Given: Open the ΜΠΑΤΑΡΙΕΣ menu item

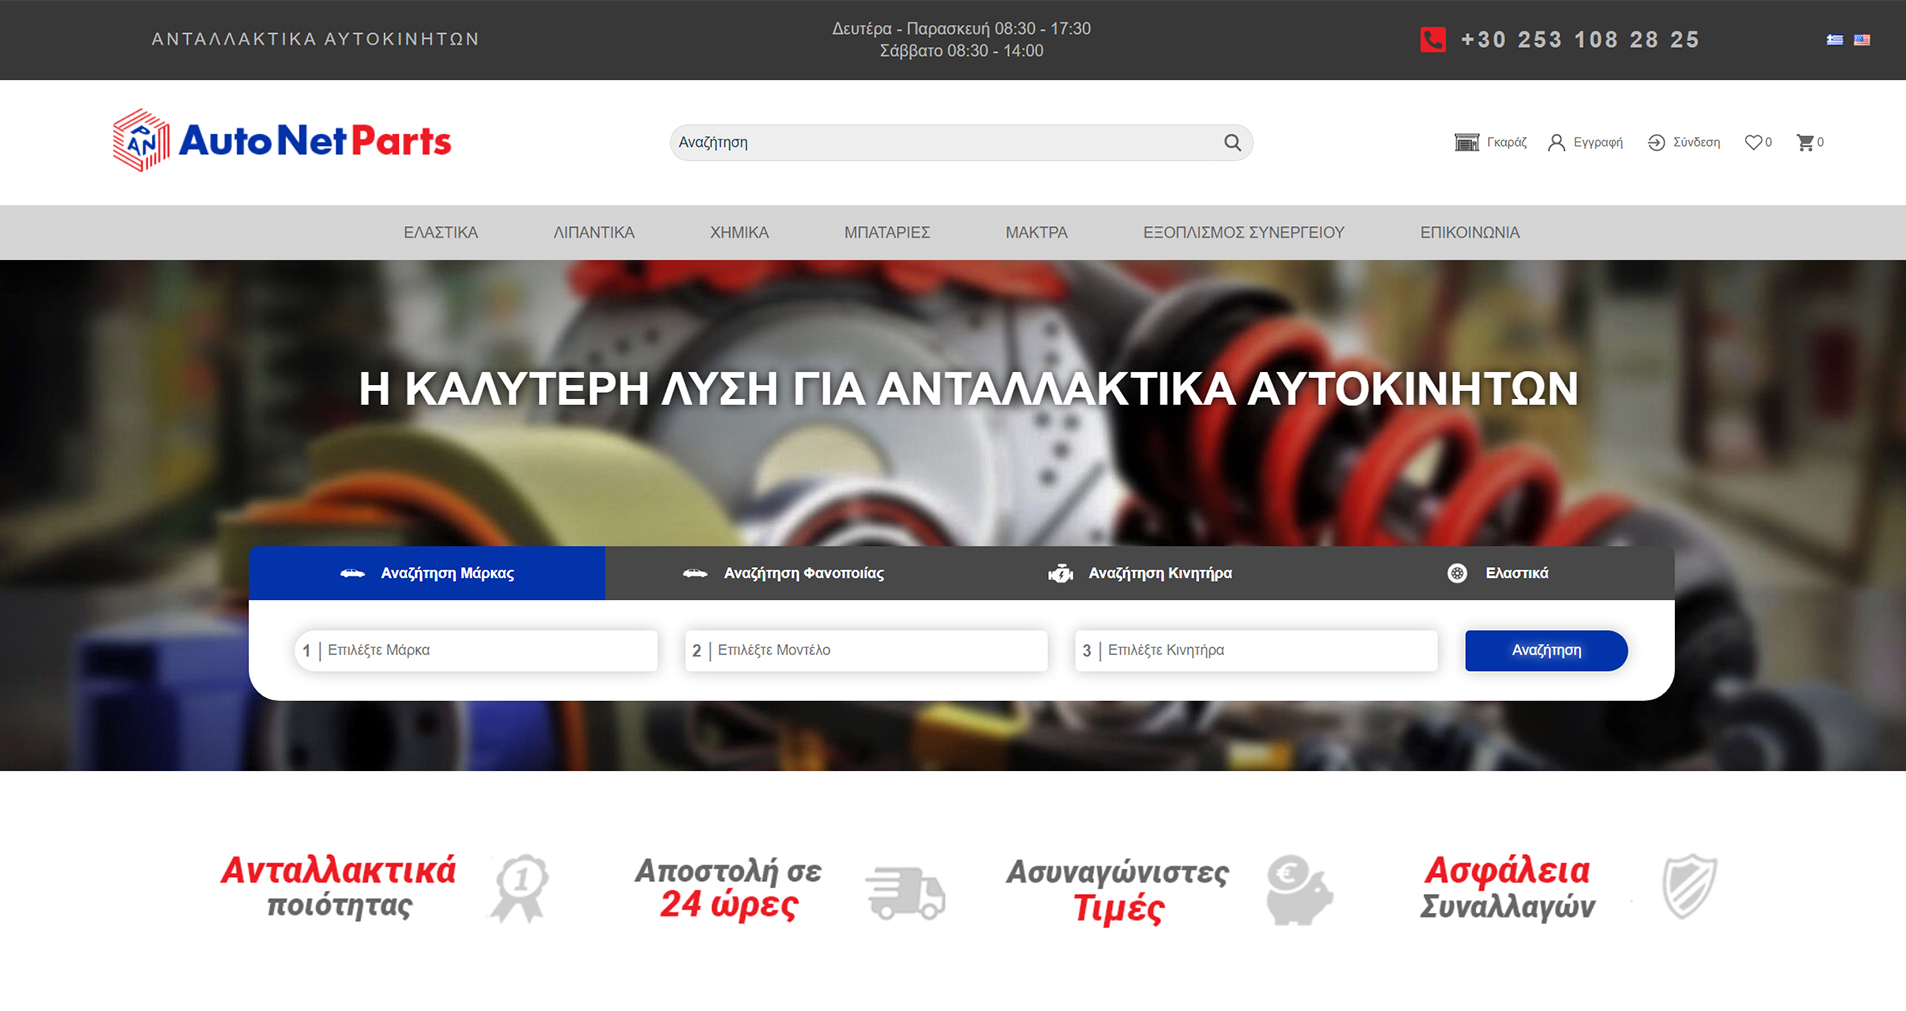Looking at the screenshot, I should tap(887, 233).
